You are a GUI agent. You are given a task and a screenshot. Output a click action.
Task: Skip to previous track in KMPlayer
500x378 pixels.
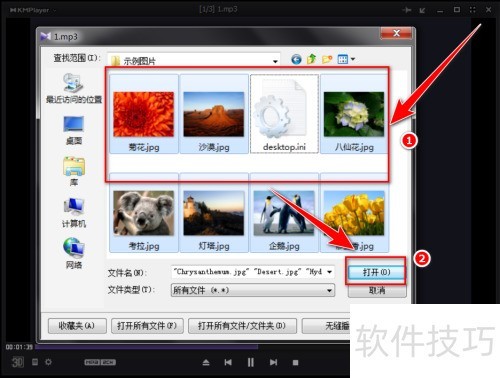coord(228,362)
